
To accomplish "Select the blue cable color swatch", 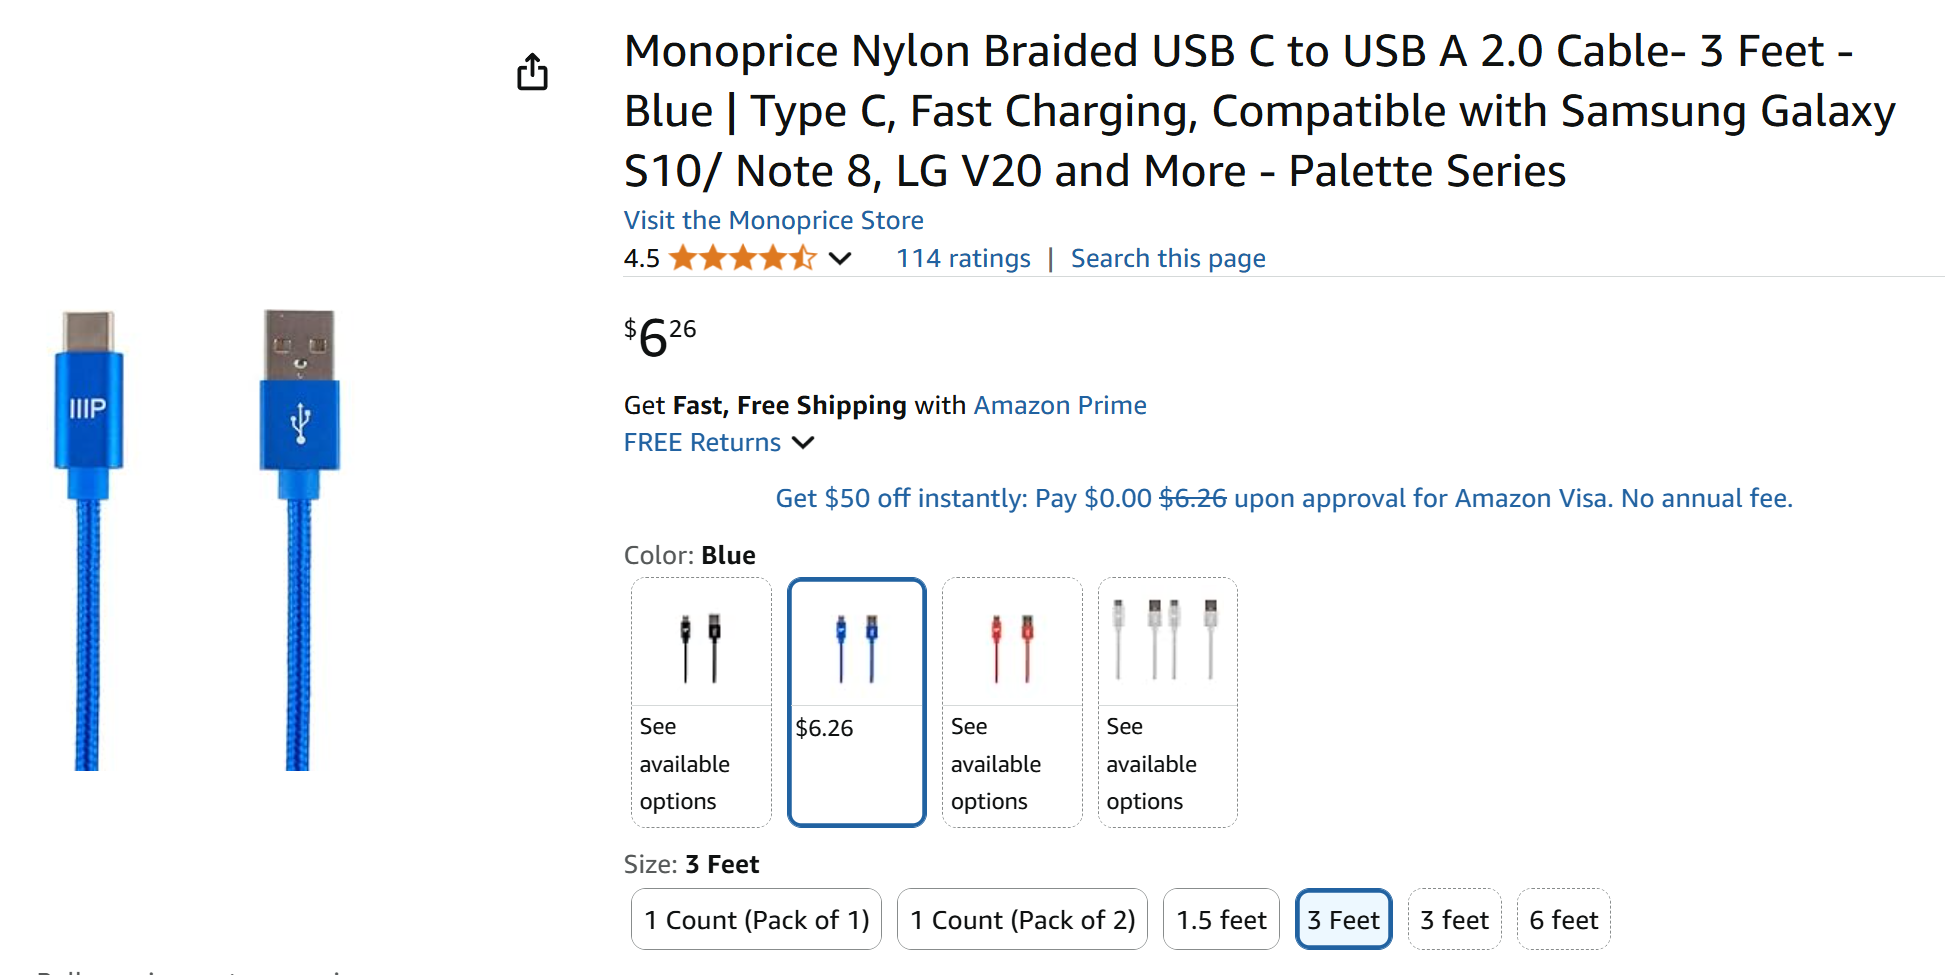I will click(x=857, y=702).
